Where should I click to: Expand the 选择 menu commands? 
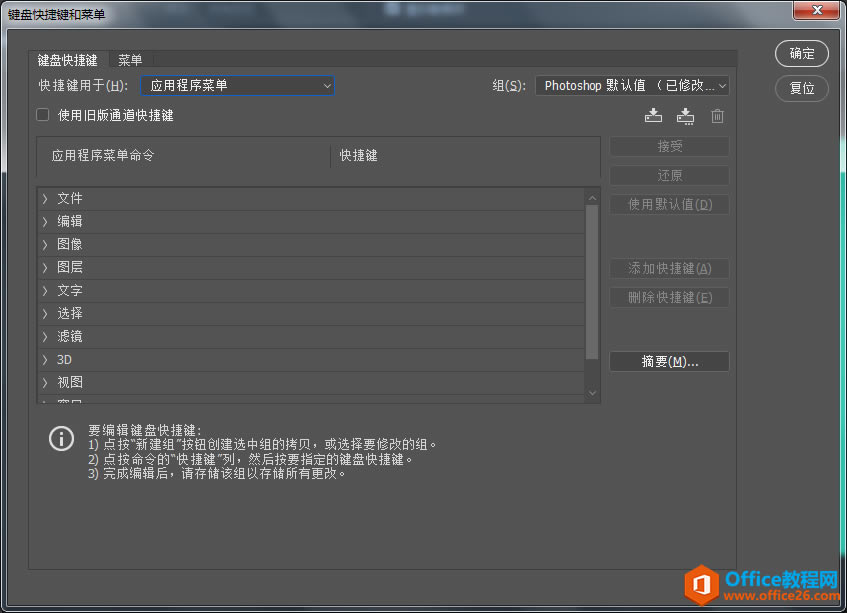(45, 313)
